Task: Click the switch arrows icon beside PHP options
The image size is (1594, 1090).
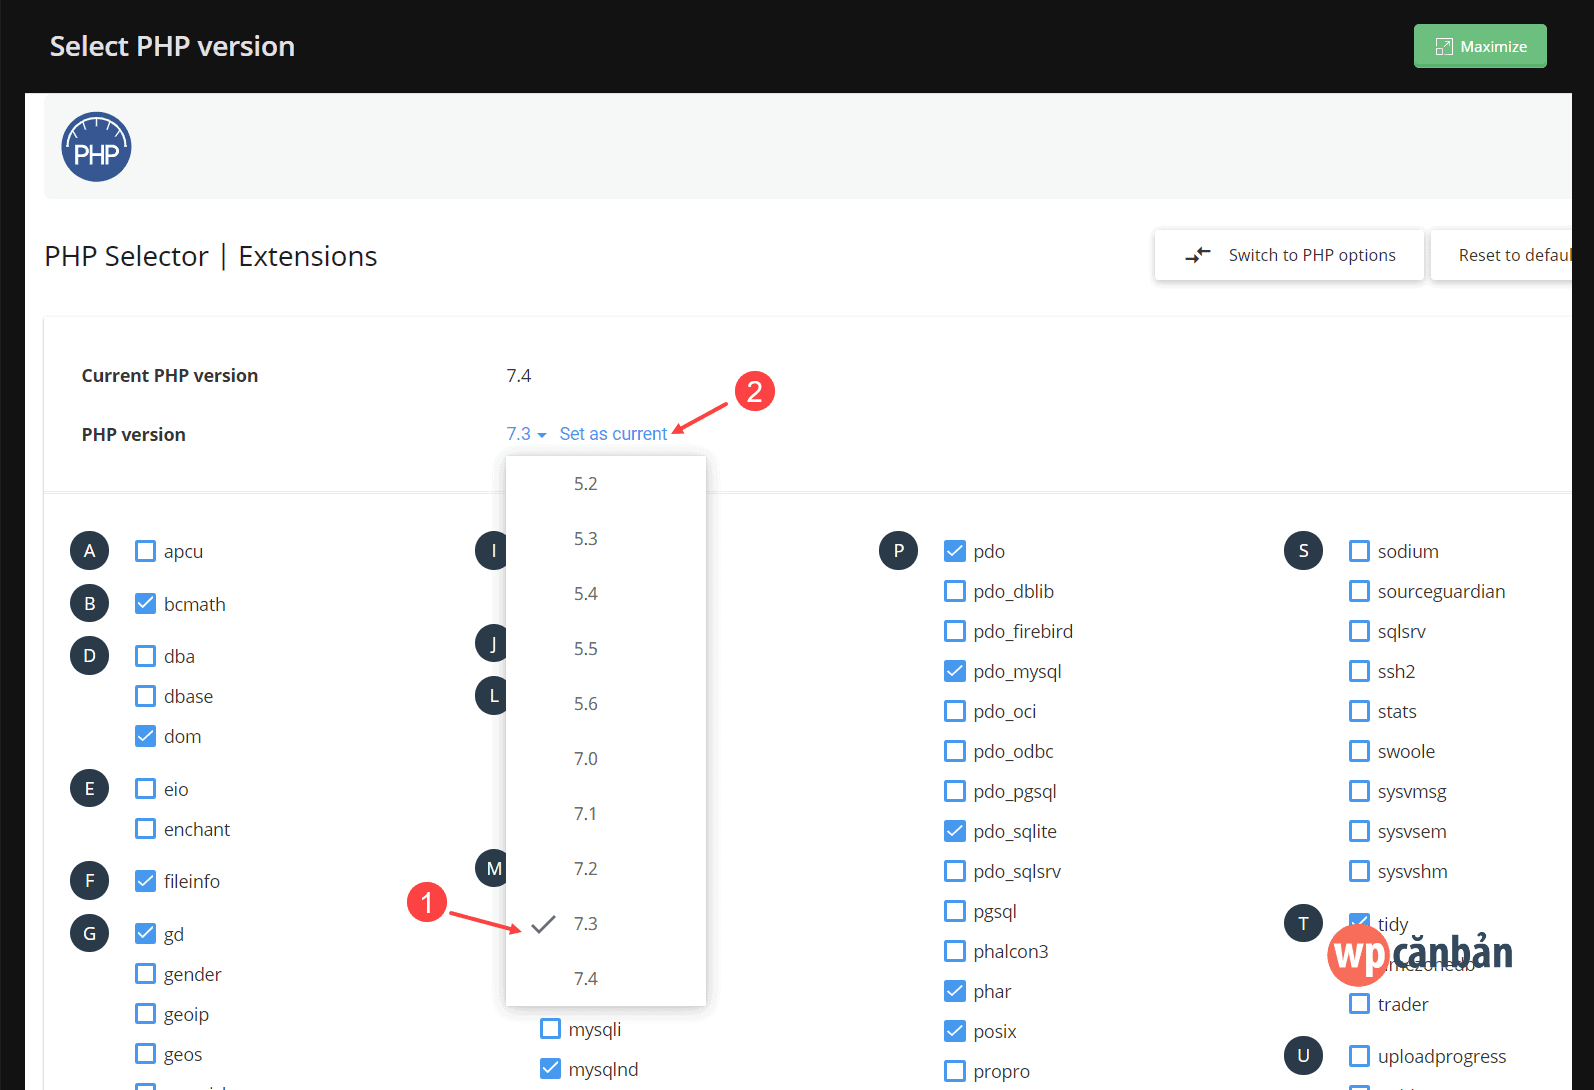Action: click(1197, 255)
